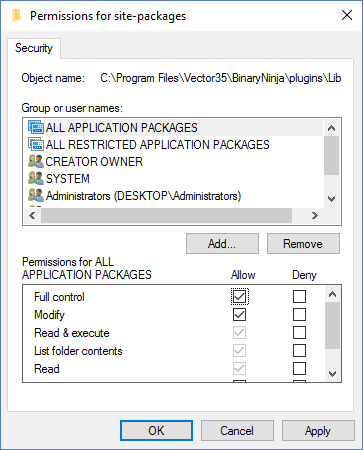The width and height of the screenshot is (363, 450).
Task: Toggle Allow for List folder contents
Action: click(x=239, y=350)
